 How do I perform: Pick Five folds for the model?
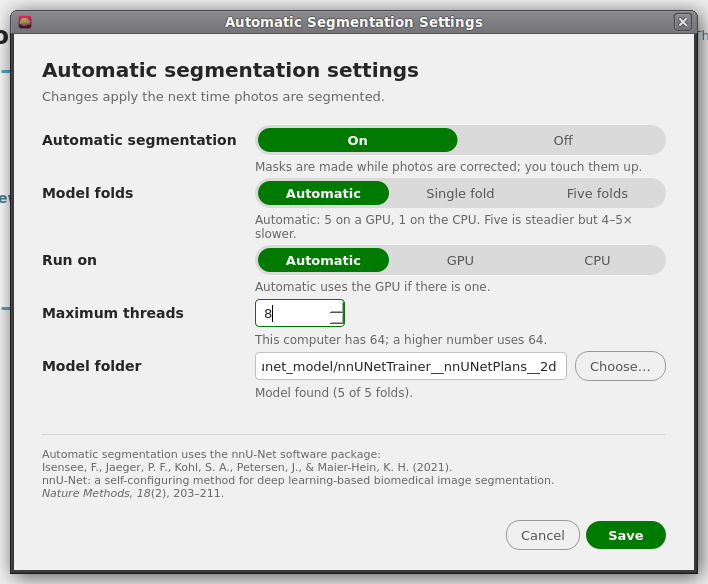596,193
